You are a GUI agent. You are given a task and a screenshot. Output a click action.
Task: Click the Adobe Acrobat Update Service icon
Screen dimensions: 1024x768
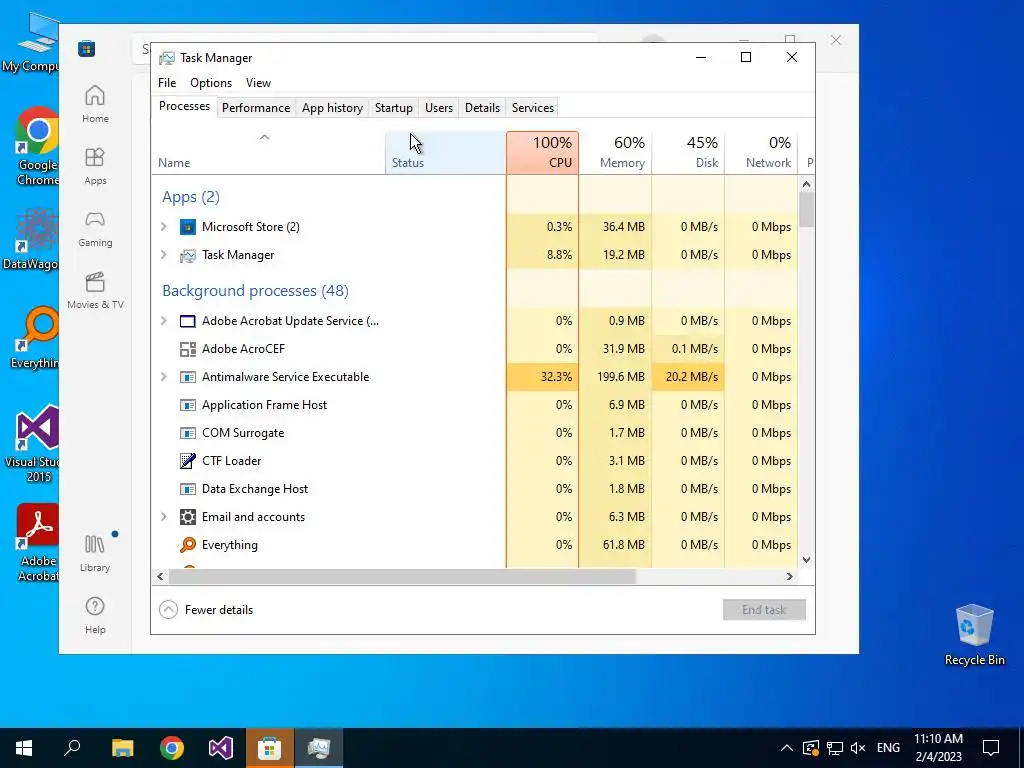tap(187, 321)
